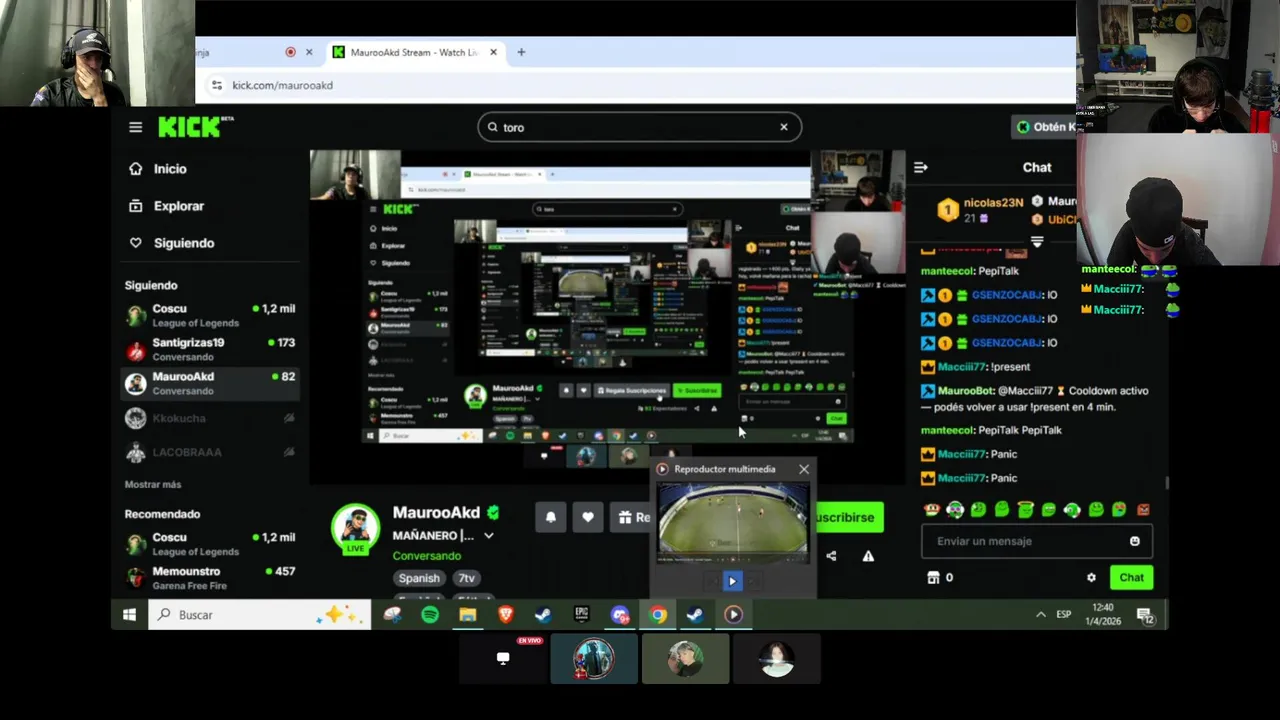Open Memounstro recommended channel
1280x720 pixels.
point(210,578)
